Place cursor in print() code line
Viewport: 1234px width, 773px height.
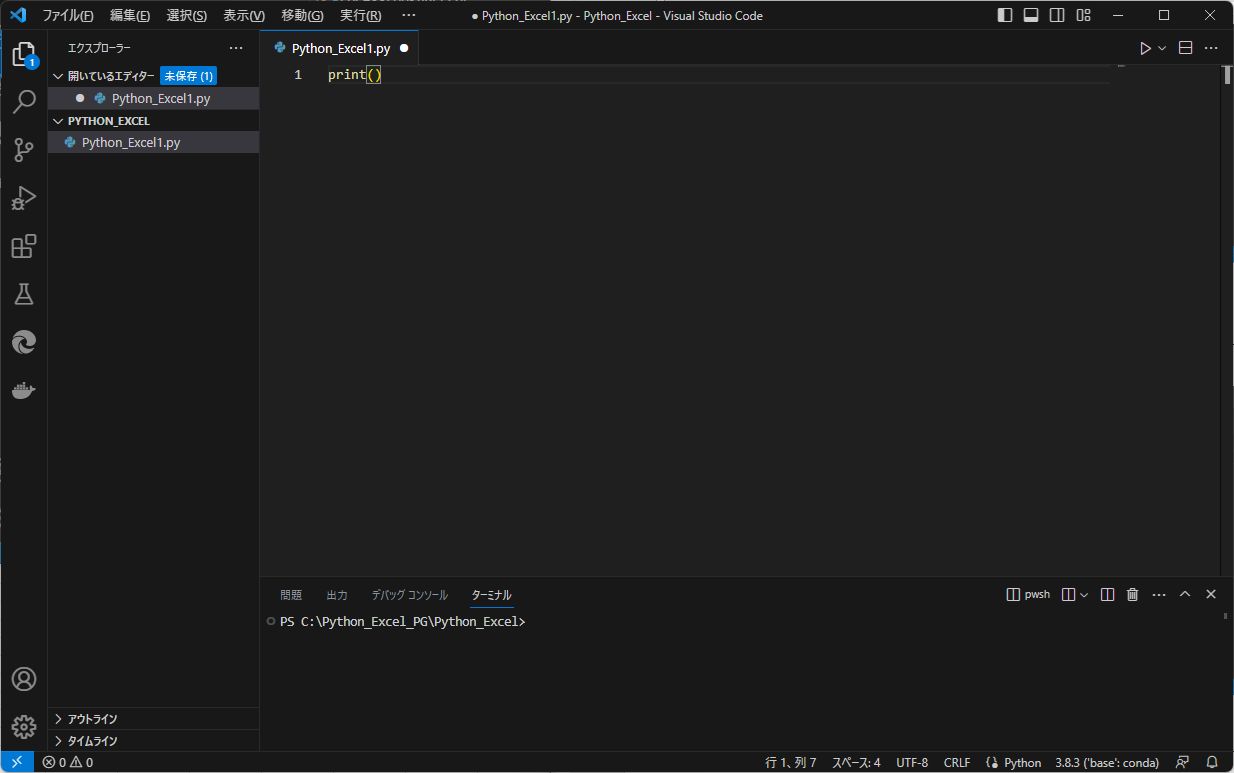pos(355,75)
